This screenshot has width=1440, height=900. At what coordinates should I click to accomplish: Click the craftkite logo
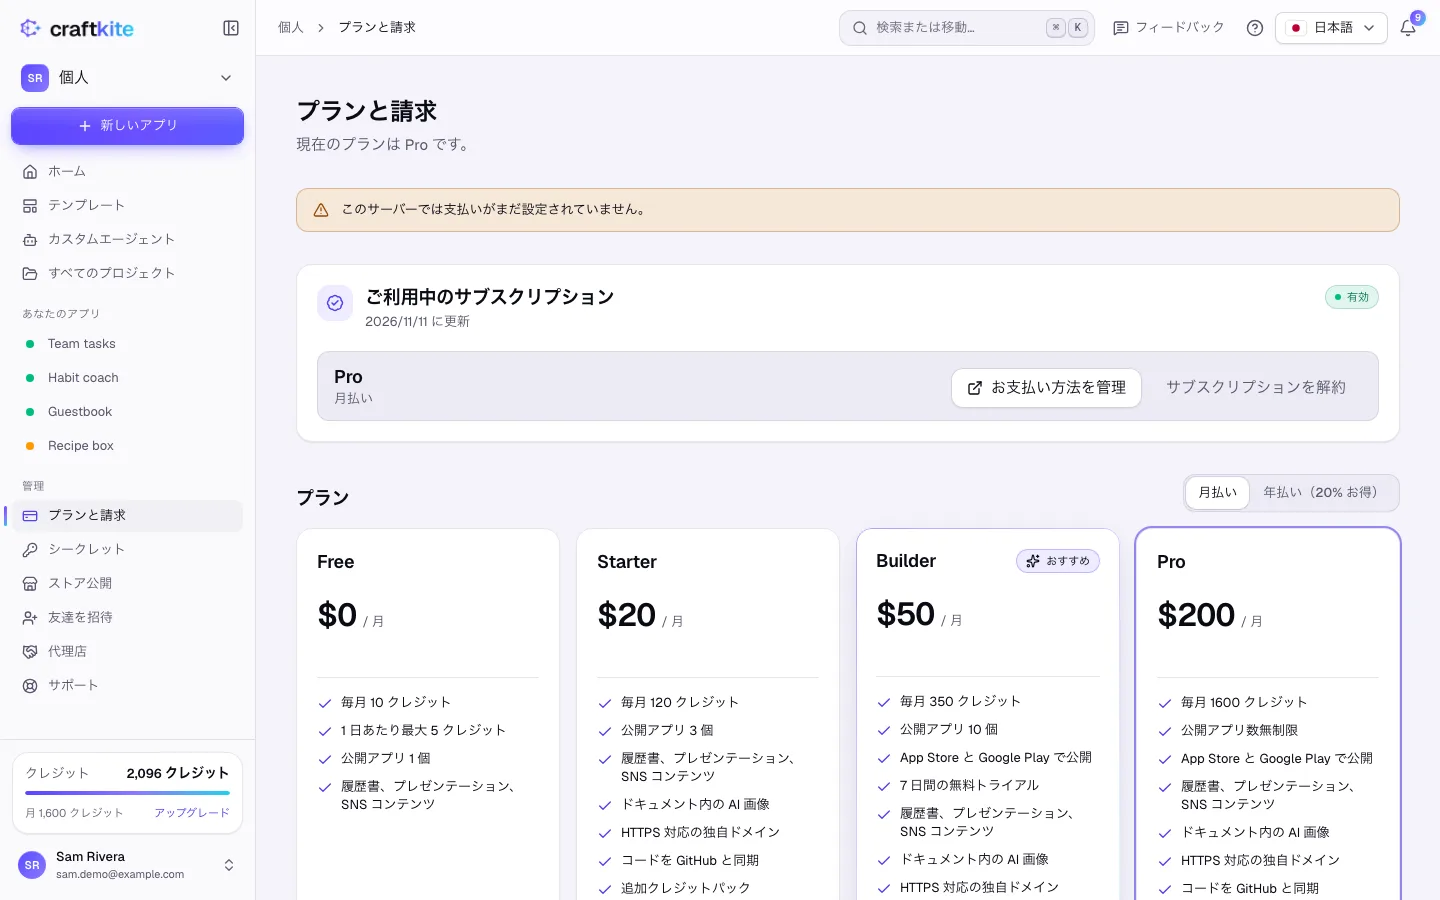[x=77, y=29]
